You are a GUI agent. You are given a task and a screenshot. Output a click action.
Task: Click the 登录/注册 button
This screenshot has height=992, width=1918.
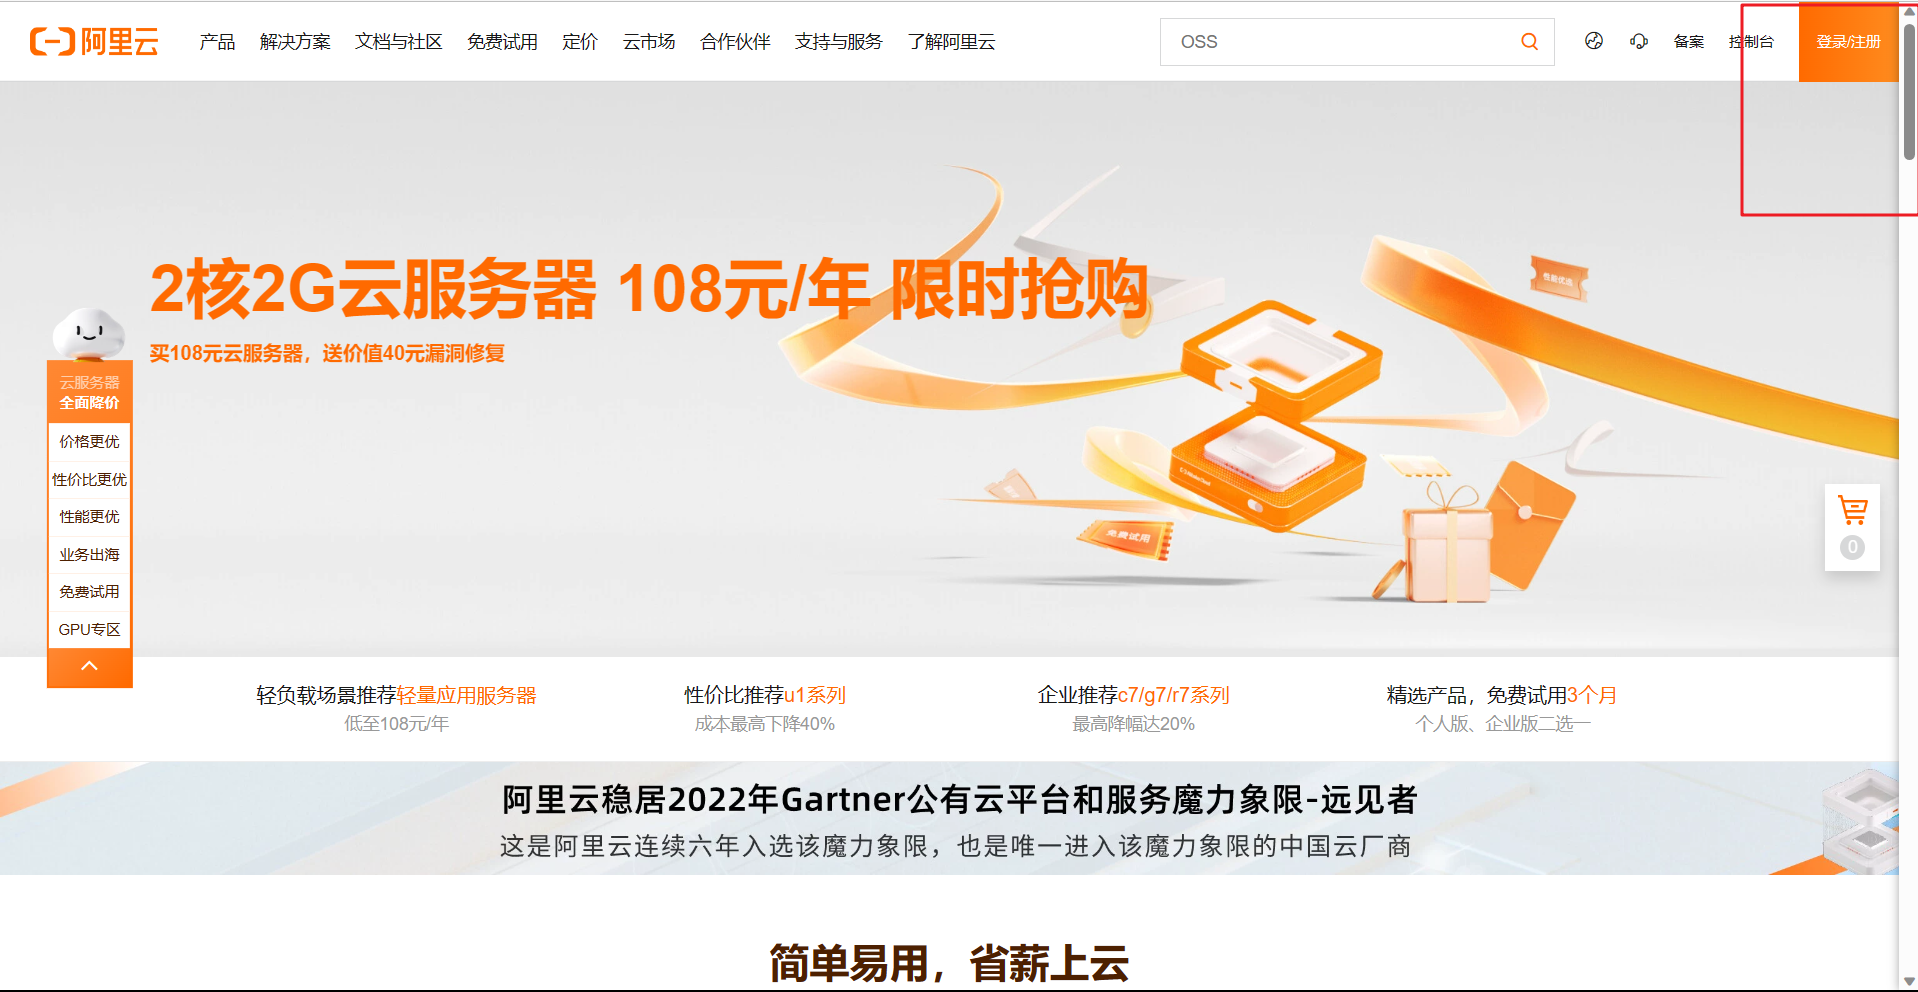click(x=1848, y=42)
